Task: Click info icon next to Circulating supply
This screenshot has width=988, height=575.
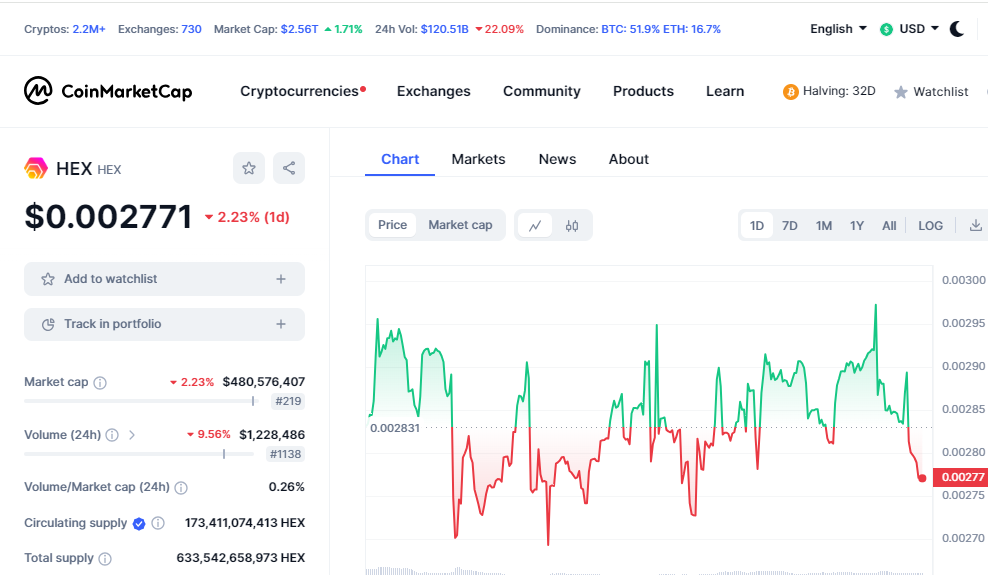Action: [158, 523]
